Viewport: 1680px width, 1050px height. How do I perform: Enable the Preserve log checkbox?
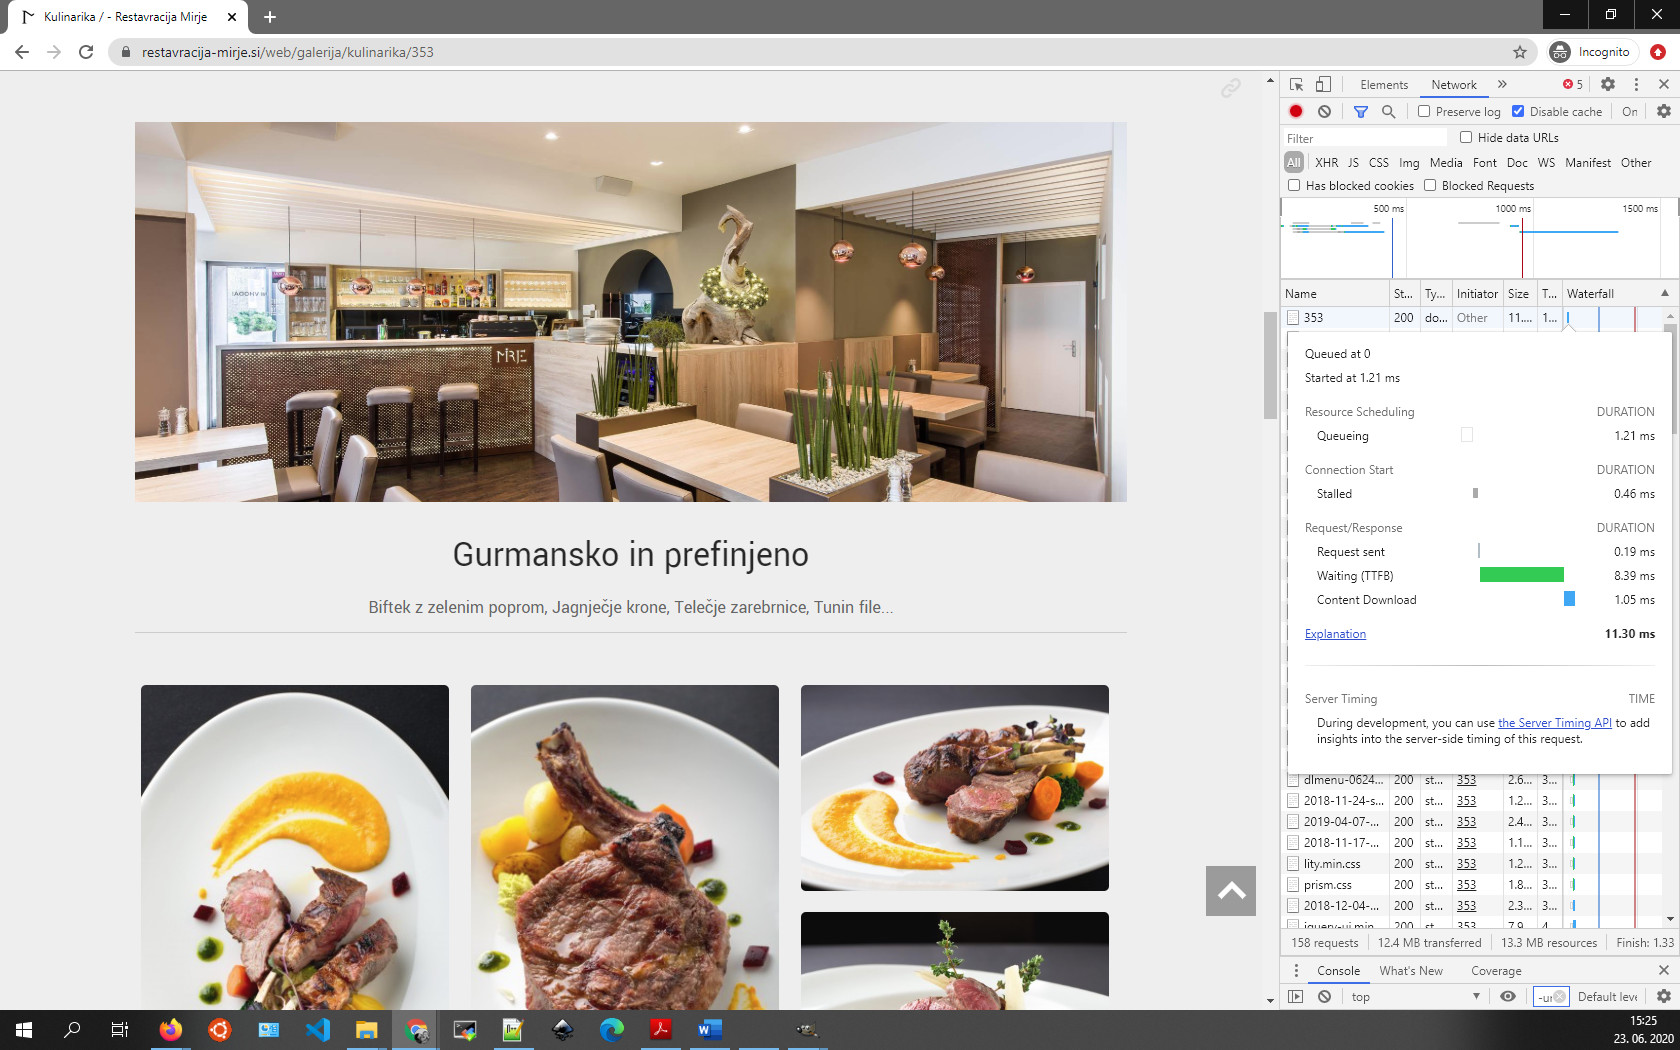[1424, 112]
